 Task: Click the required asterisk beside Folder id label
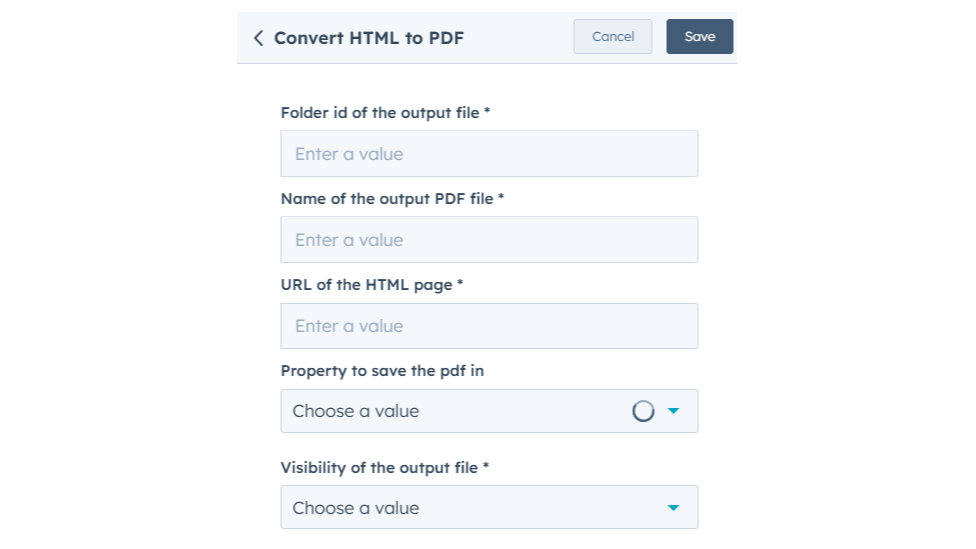487,112
